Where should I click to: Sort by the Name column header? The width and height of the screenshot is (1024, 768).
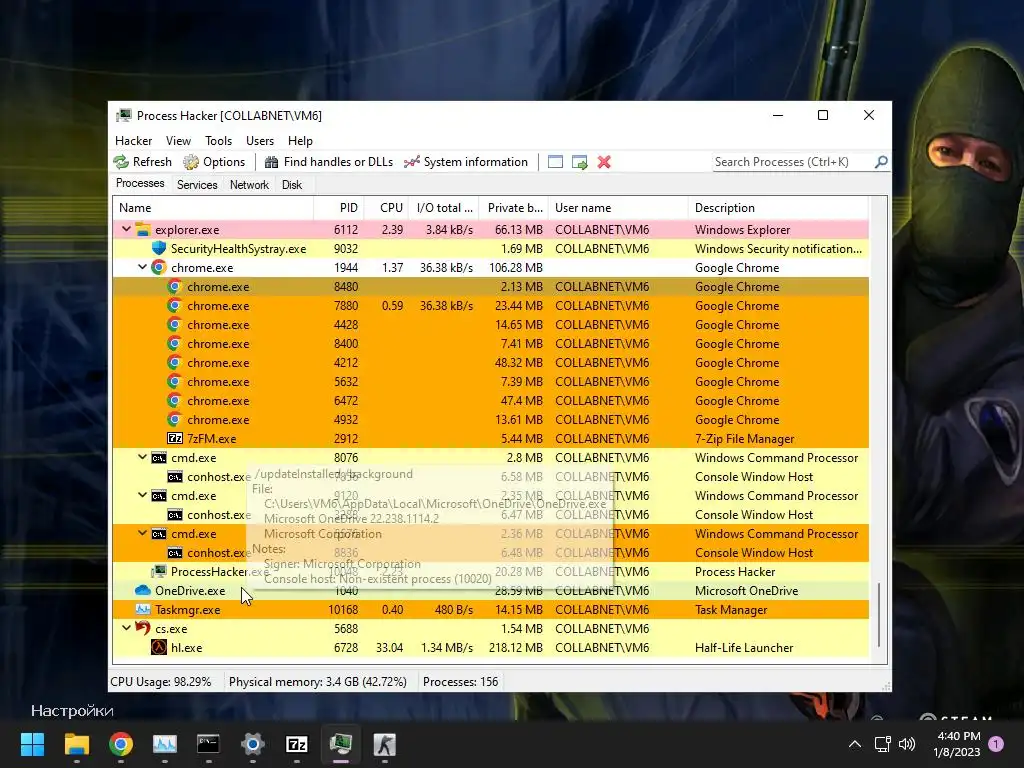pyautogui.click(x=213, y=208)
